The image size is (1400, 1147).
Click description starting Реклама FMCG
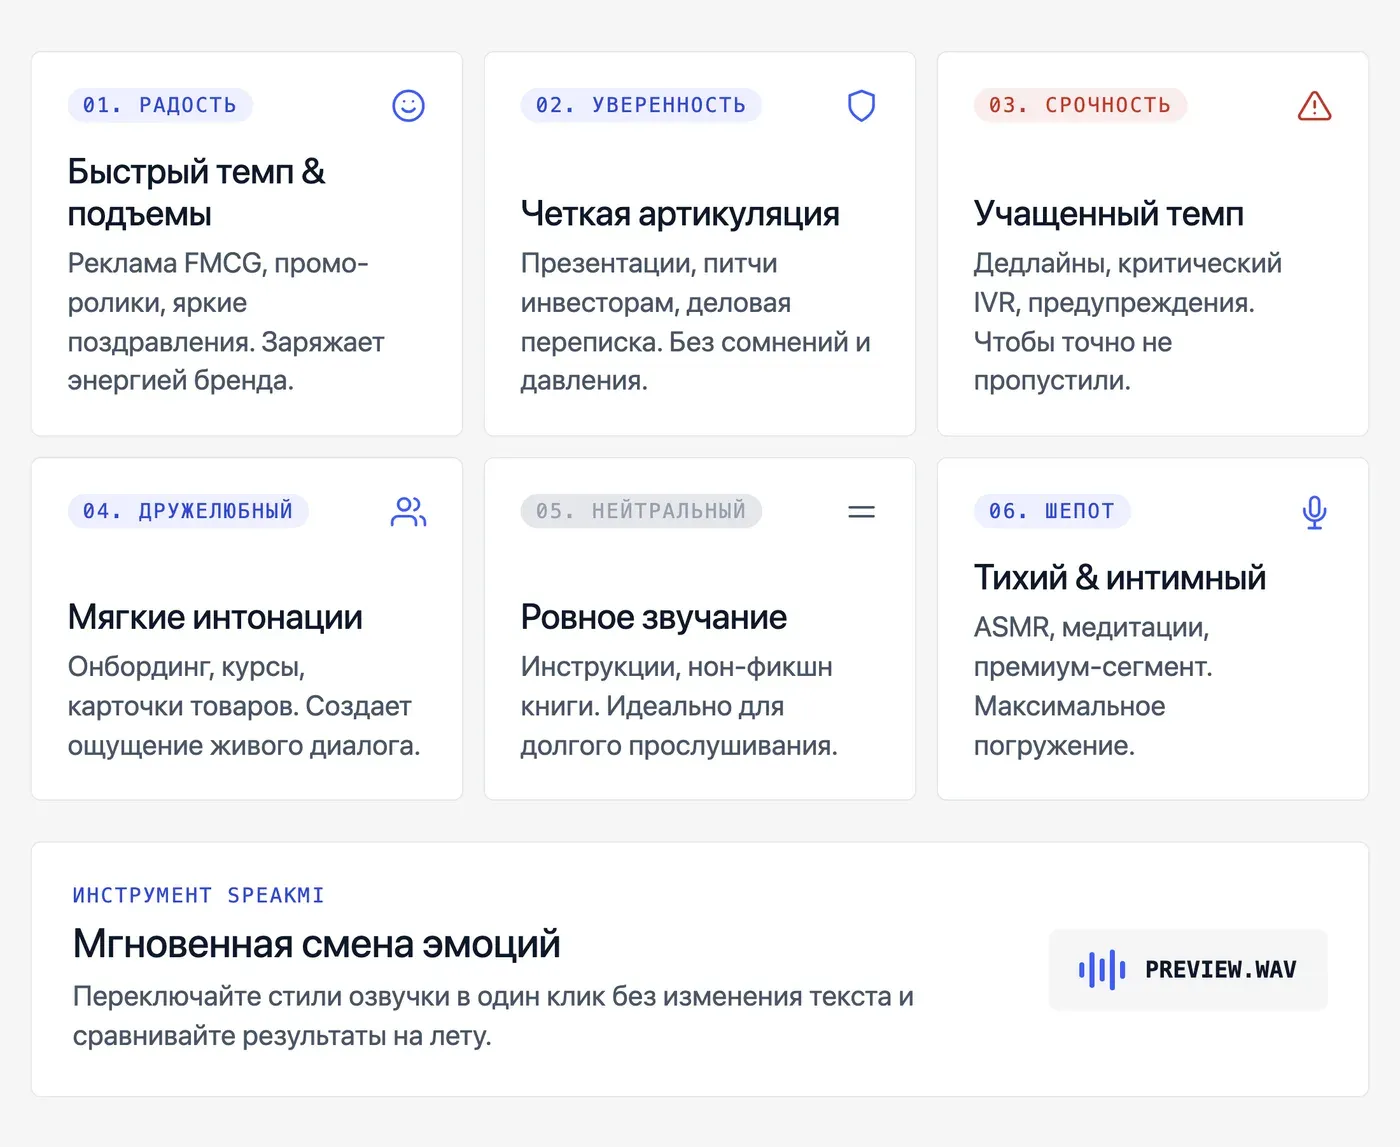coord(226,322)
